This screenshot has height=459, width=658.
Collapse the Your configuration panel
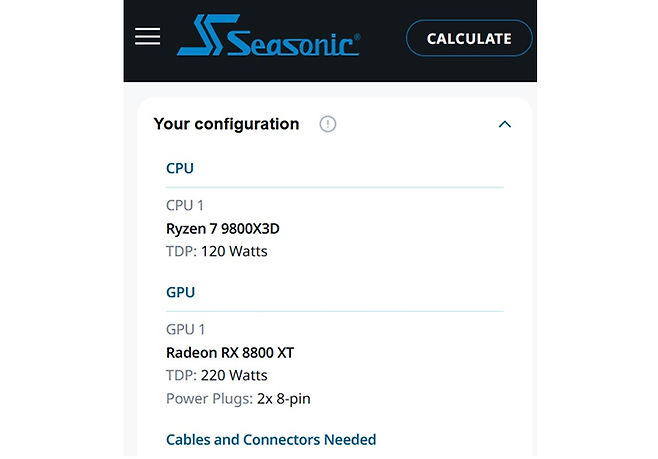coord(504,125)
